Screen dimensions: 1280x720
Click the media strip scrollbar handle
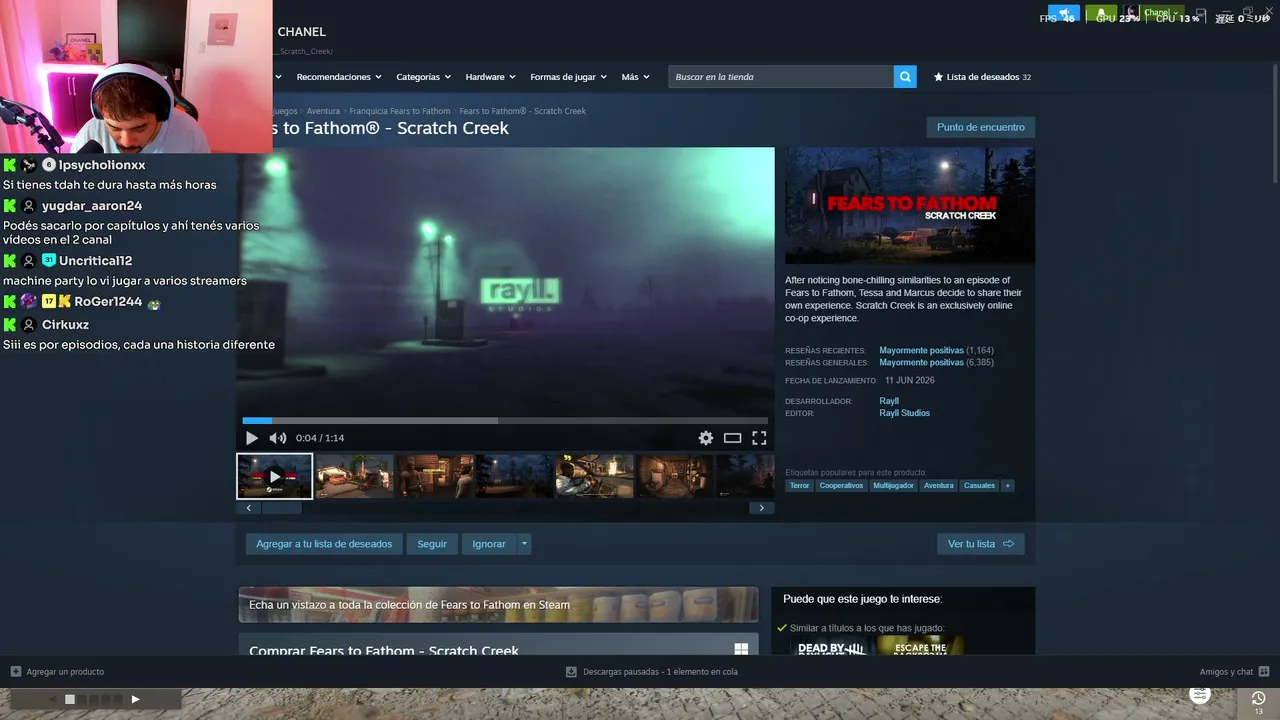[281, 508]
